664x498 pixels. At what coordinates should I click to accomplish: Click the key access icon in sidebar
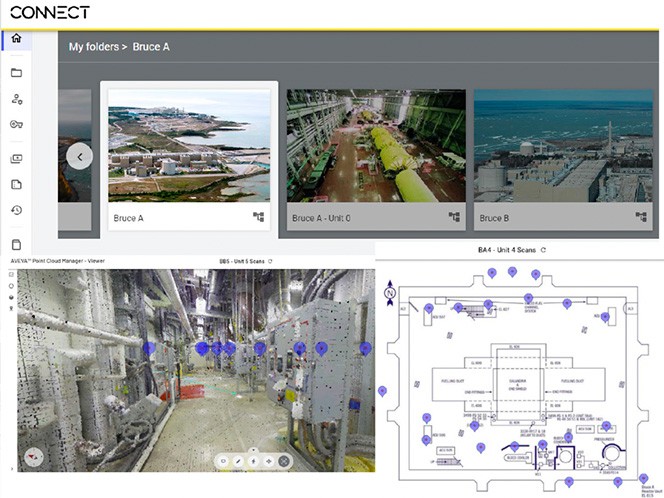[16, 125]
